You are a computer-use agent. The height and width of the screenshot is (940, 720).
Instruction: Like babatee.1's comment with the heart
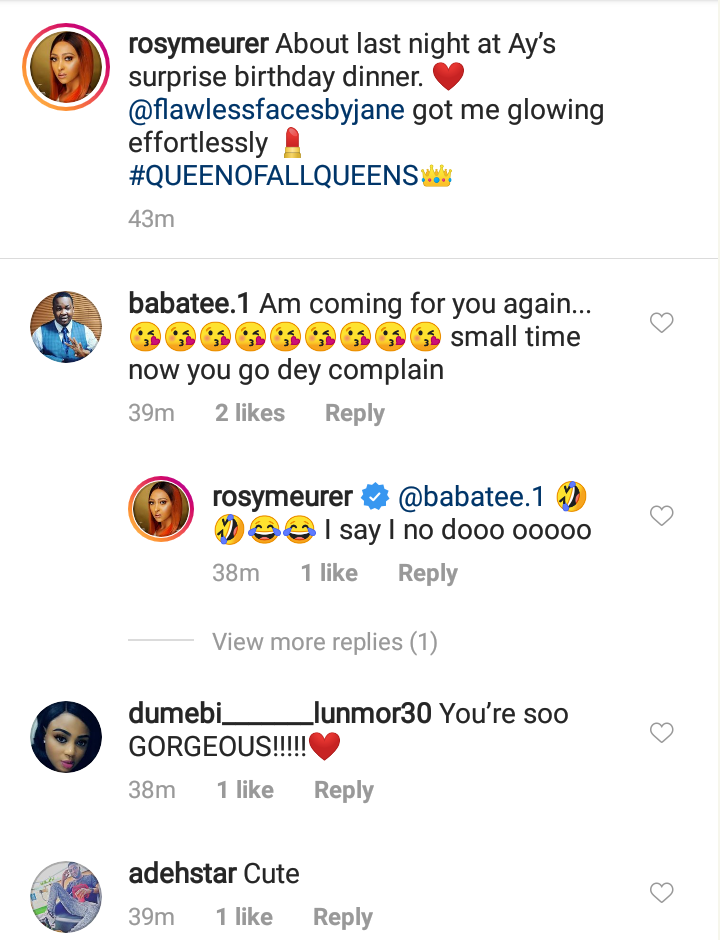pos(661,323)
